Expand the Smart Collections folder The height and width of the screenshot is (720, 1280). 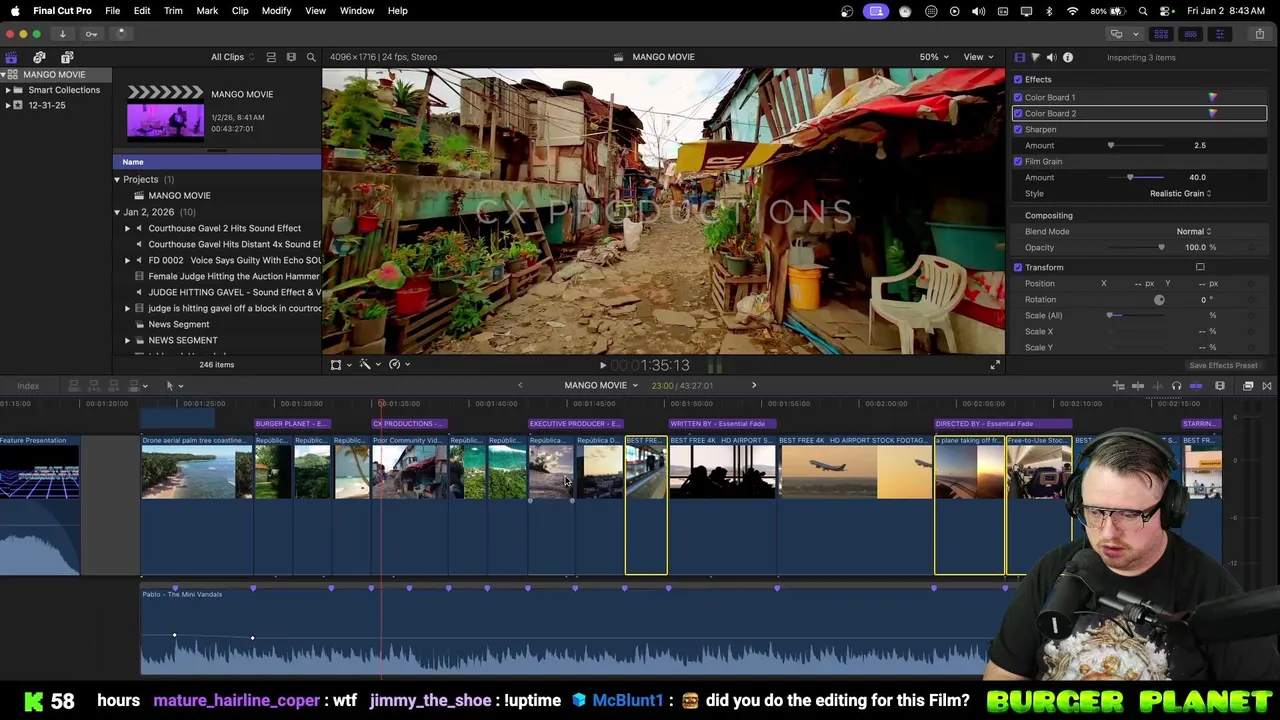8,90
